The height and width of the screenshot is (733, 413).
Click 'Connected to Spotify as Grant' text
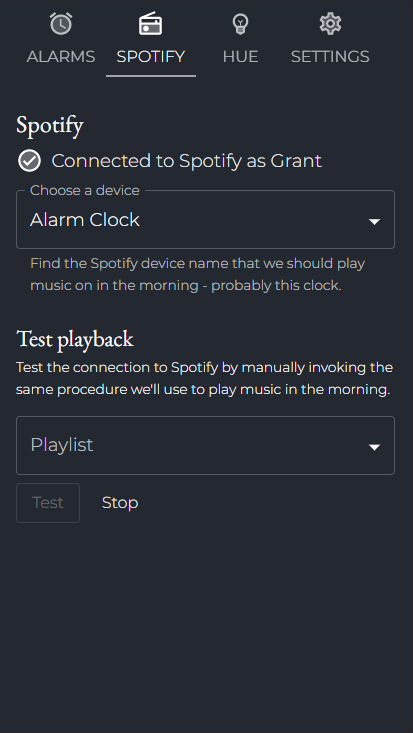pos(187,161)
